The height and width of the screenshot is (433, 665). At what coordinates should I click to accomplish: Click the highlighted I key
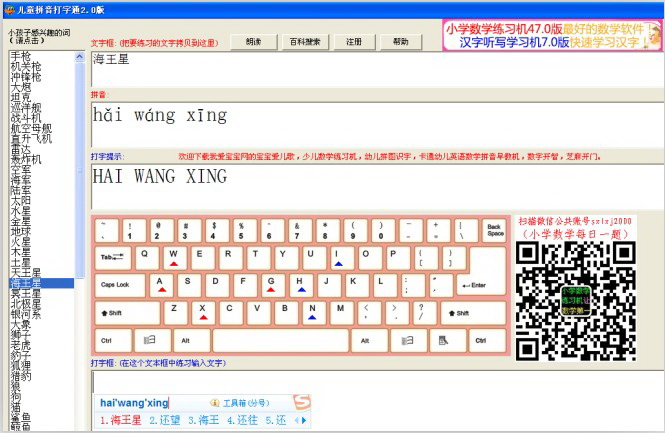342,257
